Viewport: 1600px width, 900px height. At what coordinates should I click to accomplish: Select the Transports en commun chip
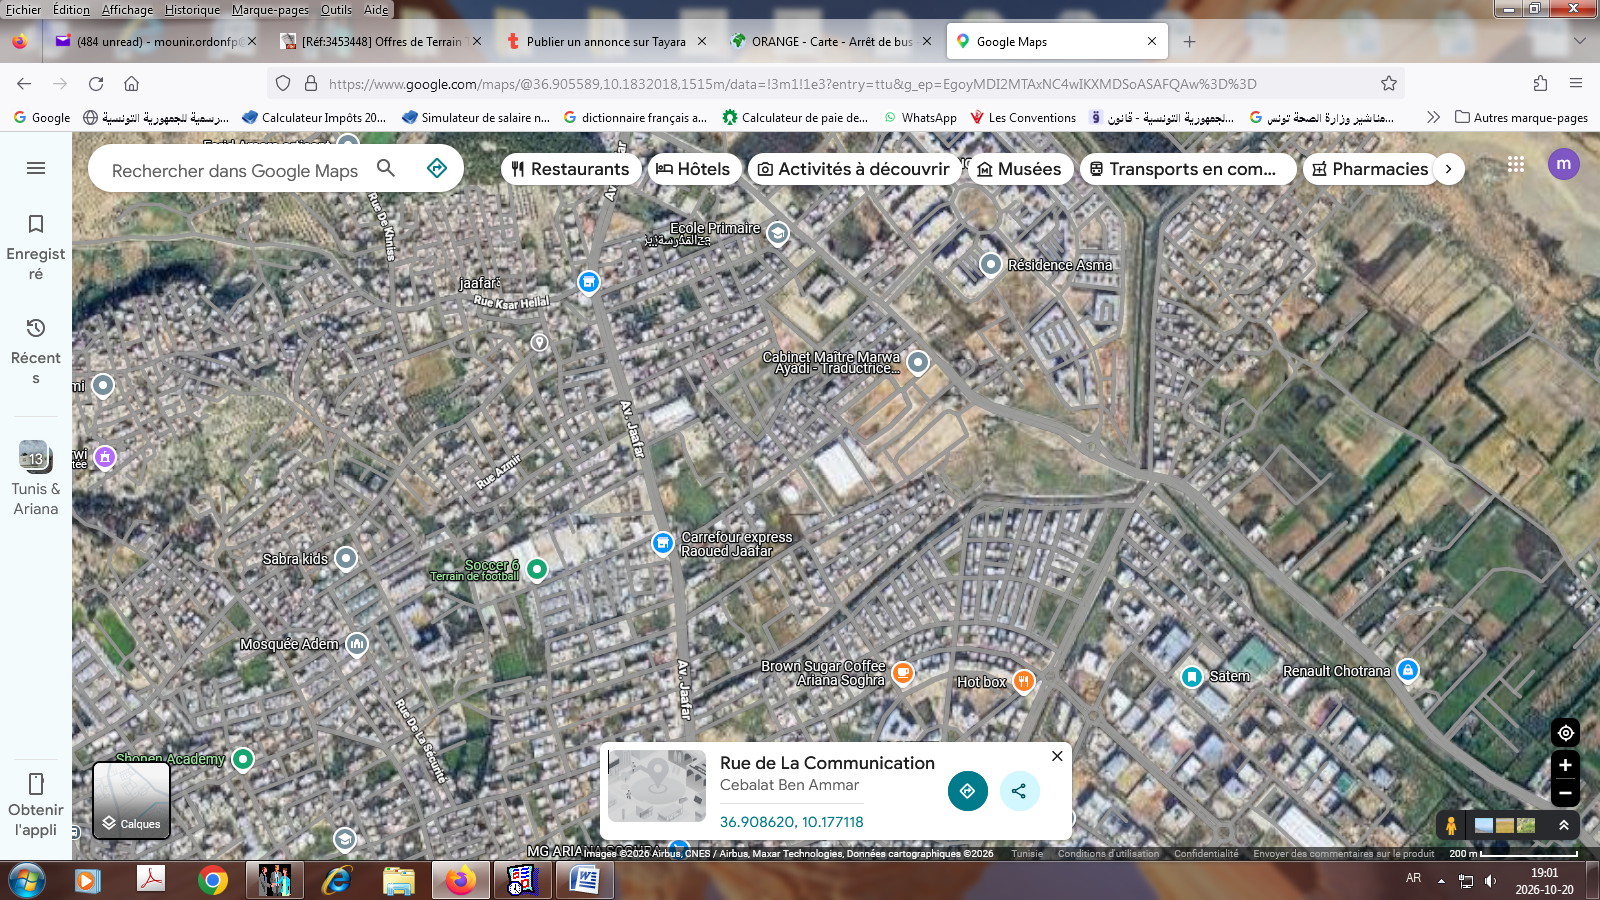point(1188,169)
